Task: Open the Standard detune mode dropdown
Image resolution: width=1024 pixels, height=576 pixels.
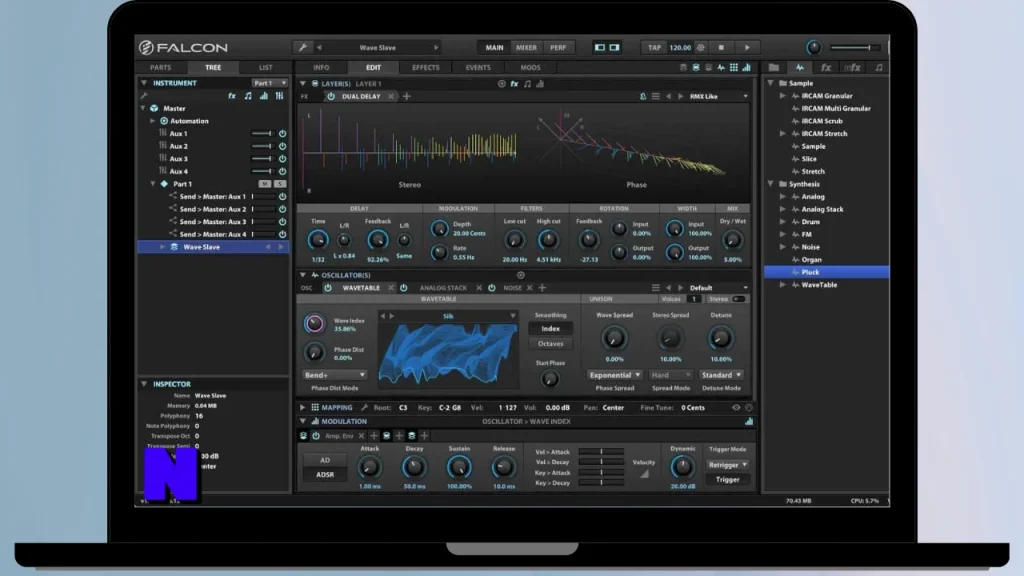Action: coord(721,375)
